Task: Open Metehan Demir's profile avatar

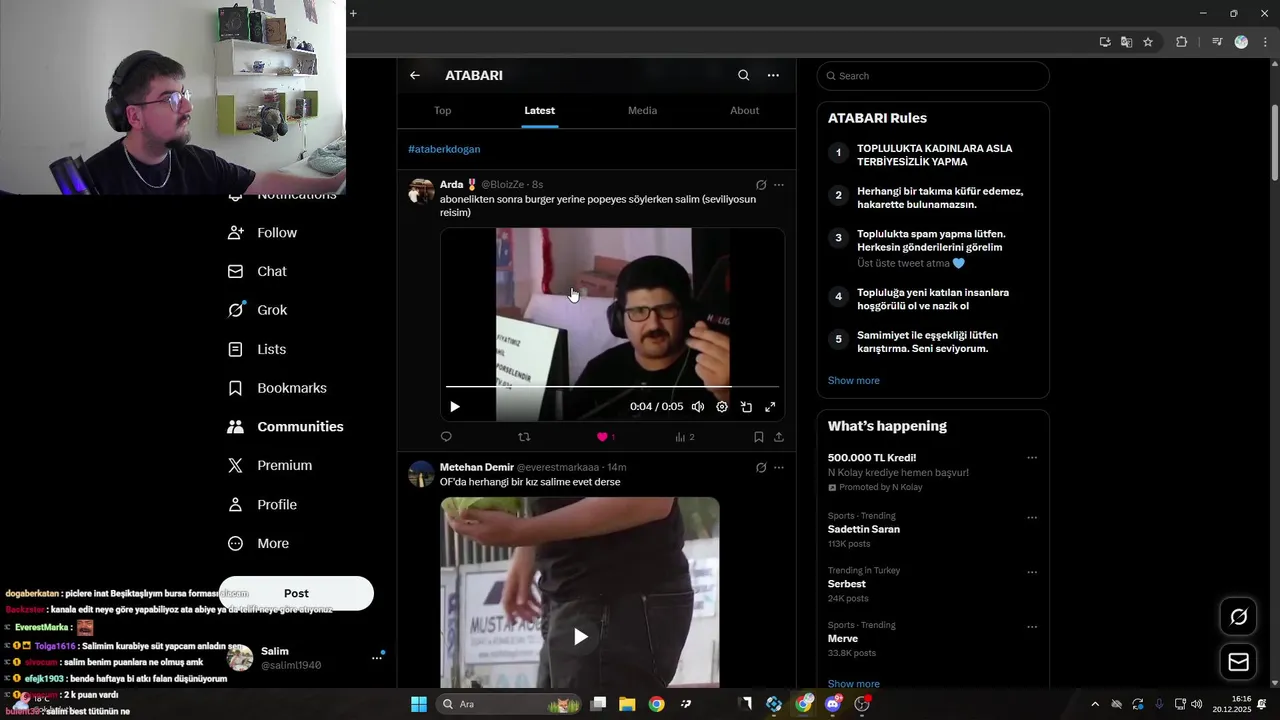Action: click(422, 474)
